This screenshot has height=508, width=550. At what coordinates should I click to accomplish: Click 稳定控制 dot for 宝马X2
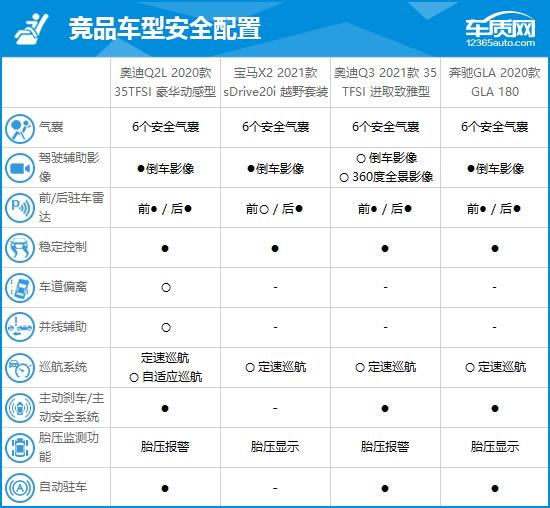point(275,249)
